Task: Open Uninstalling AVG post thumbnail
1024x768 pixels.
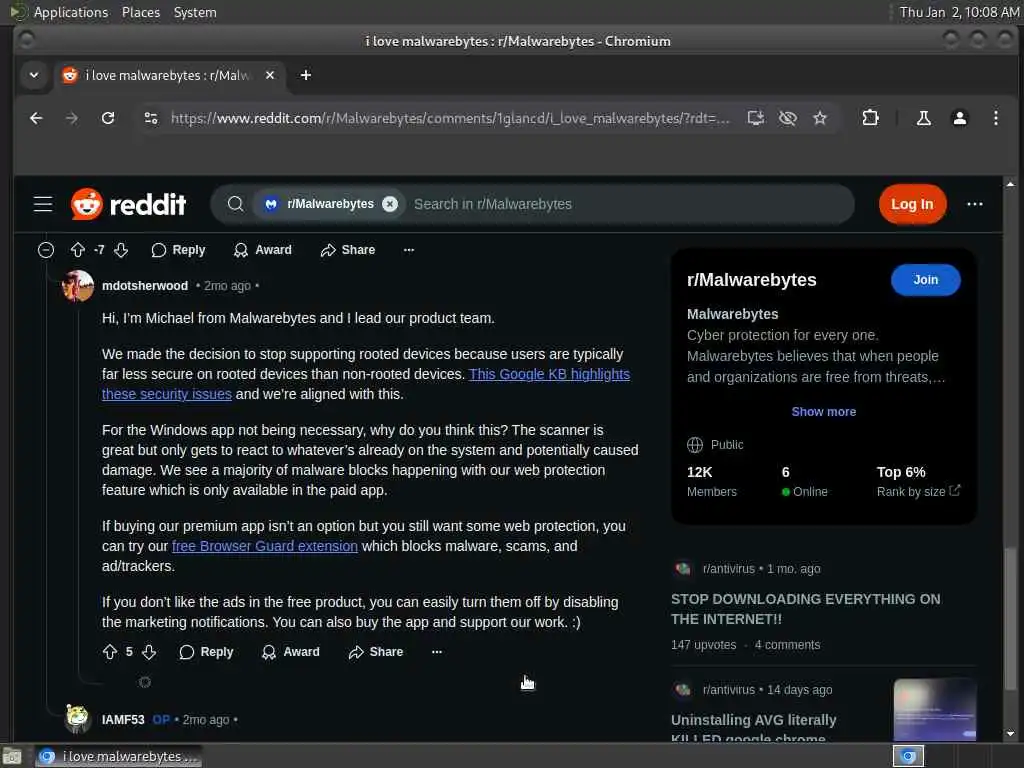Action: (x=935, y=710)
